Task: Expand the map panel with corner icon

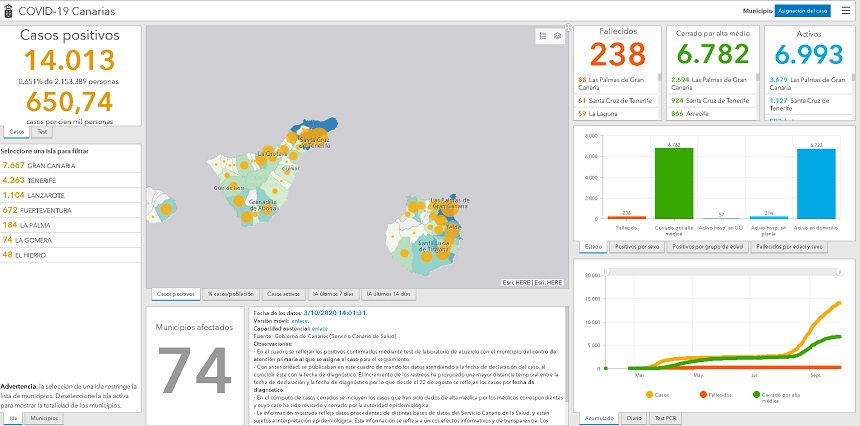Action: coord(568,27)
